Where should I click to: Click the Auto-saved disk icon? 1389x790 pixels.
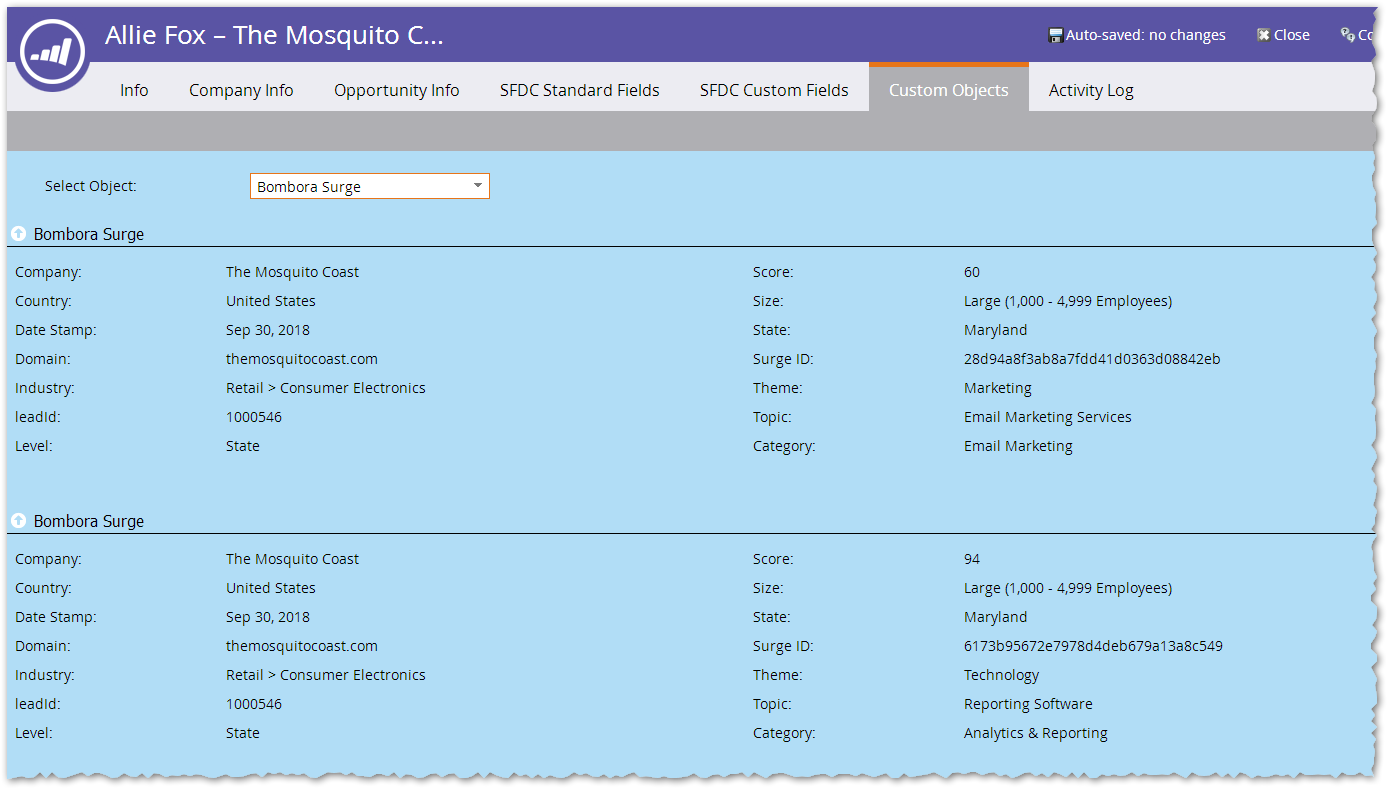(x=1055, y=35)
